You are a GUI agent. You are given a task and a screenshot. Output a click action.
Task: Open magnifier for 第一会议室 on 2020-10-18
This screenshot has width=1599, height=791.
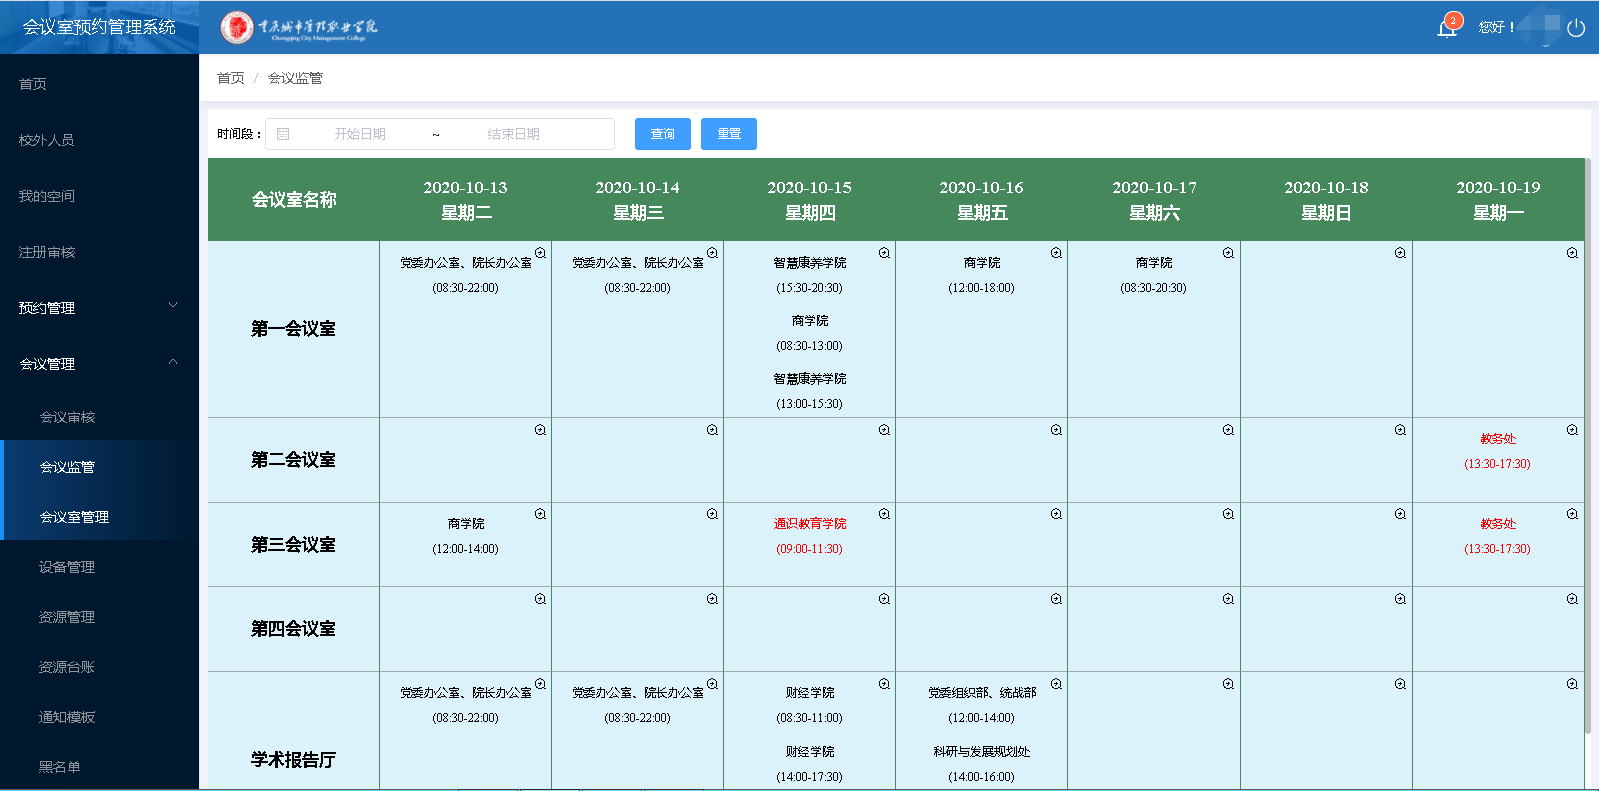pos(1400,253)
